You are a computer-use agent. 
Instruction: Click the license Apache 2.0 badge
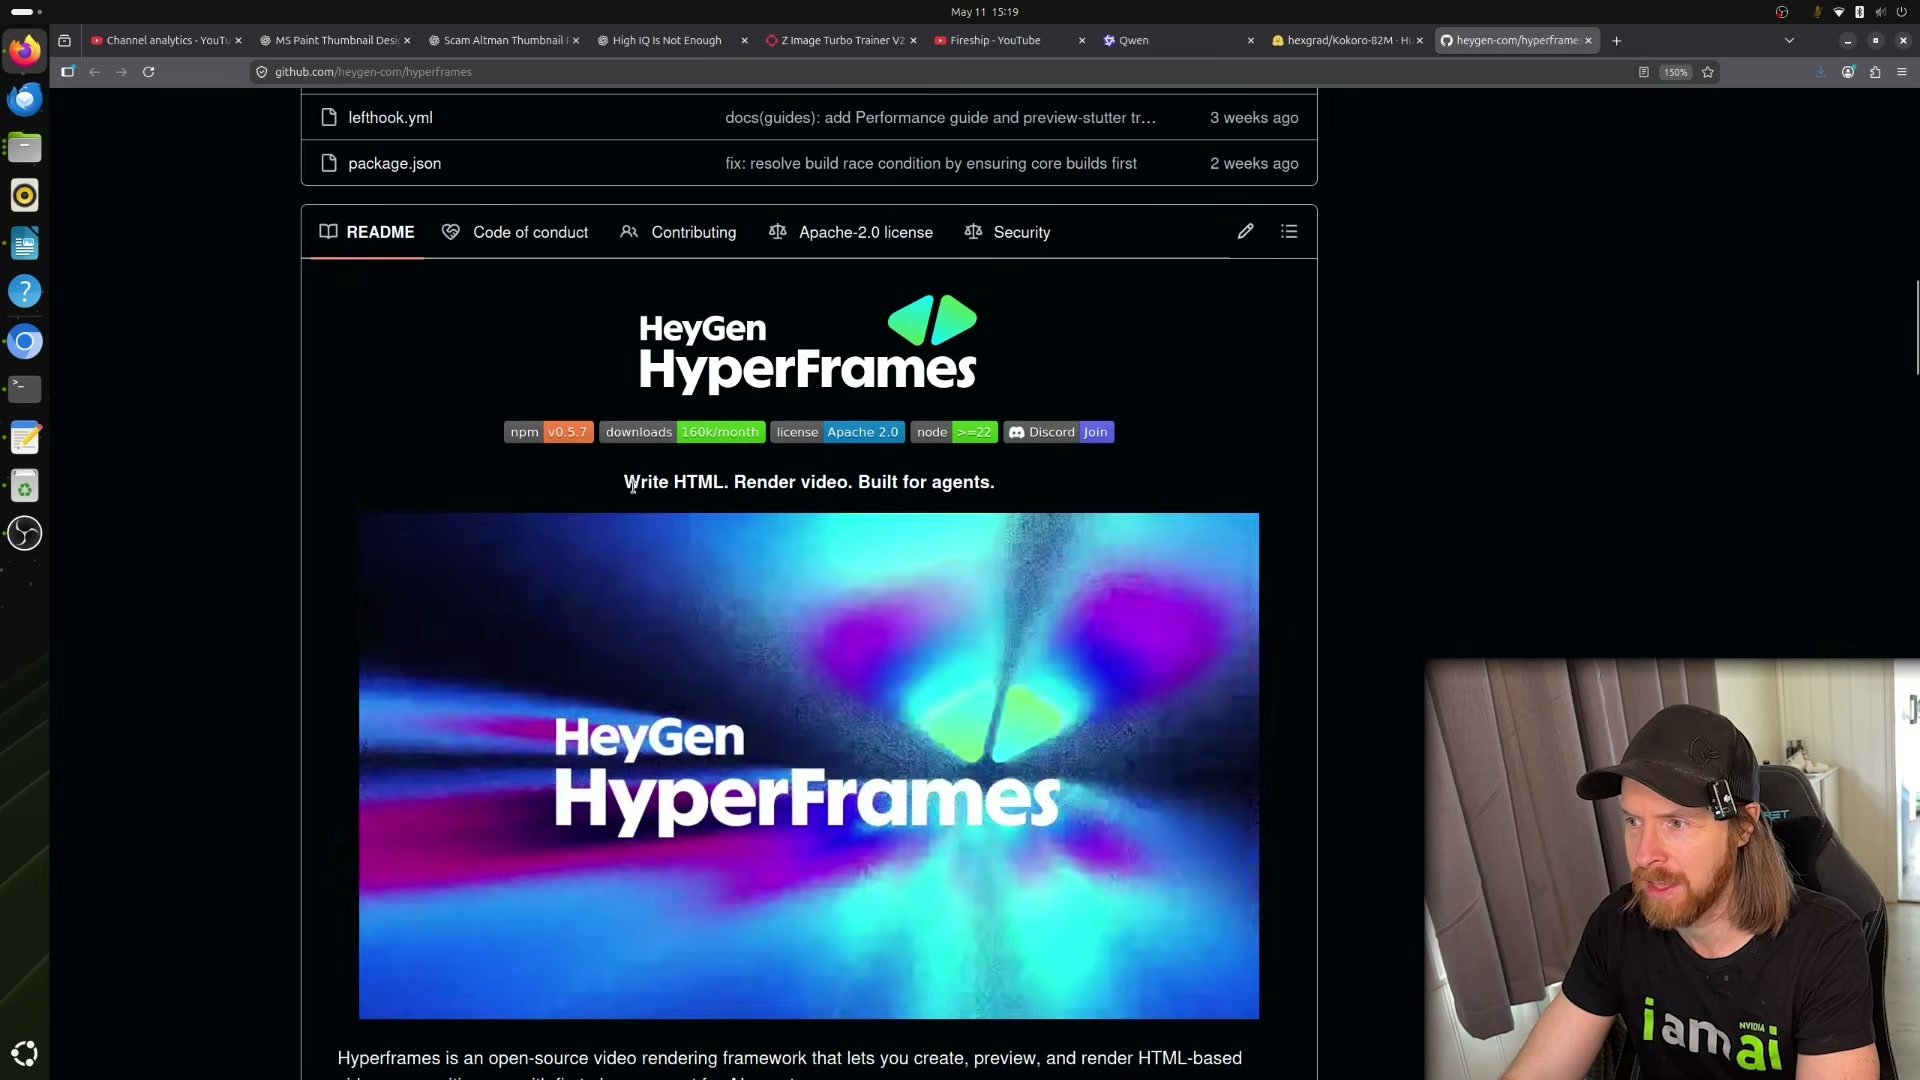838,432
